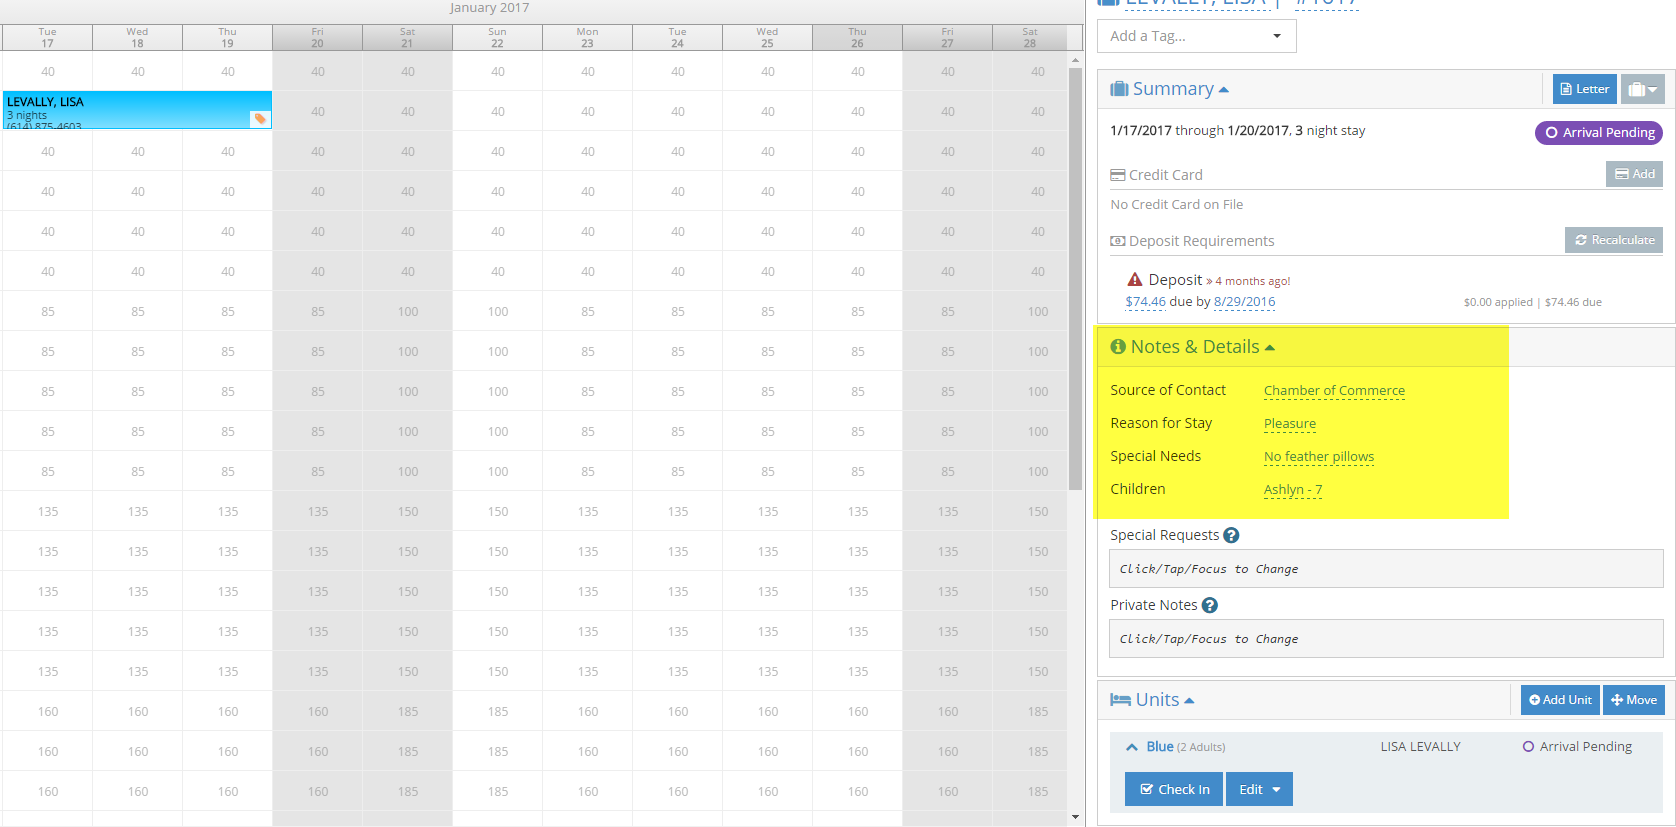
Task: Click the Private Notes help icon
Action: point(1209,605)
